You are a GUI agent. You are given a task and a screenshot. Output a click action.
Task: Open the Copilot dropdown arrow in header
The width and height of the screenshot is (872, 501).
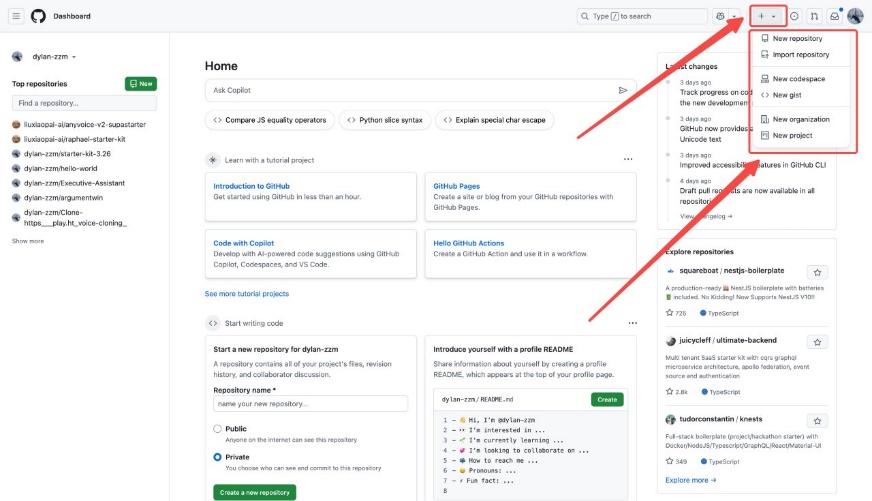point(735,16)
